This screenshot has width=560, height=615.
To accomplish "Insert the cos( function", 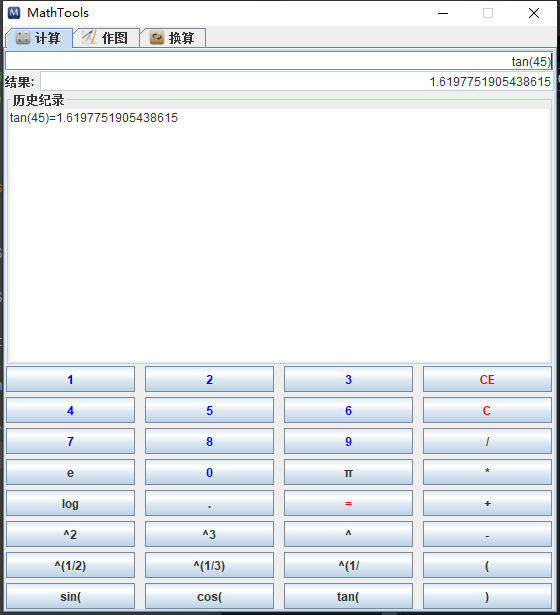I will (x=209, y=596).
